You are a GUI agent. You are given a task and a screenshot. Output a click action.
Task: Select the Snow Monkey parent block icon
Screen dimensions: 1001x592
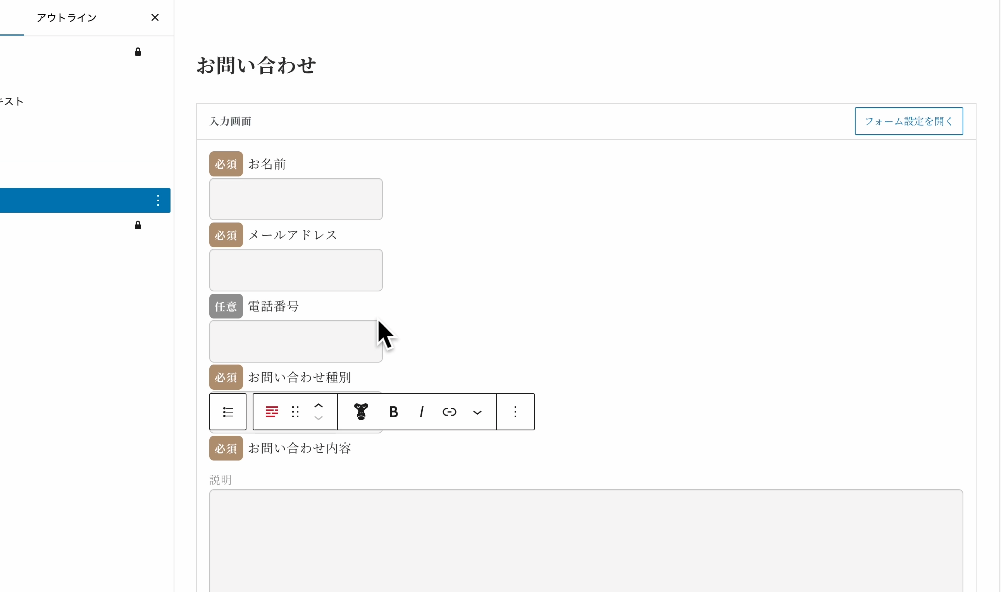coord(361,411)
